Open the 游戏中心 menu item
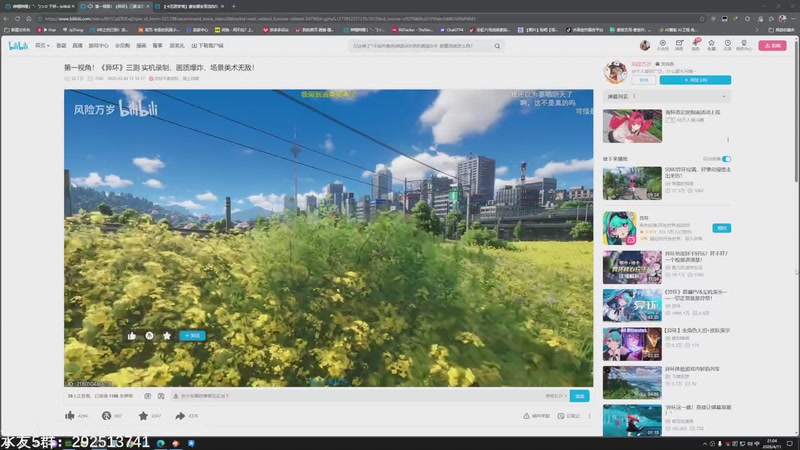The width and height of the screenshot is (800, 450). [x=98, y=45]
